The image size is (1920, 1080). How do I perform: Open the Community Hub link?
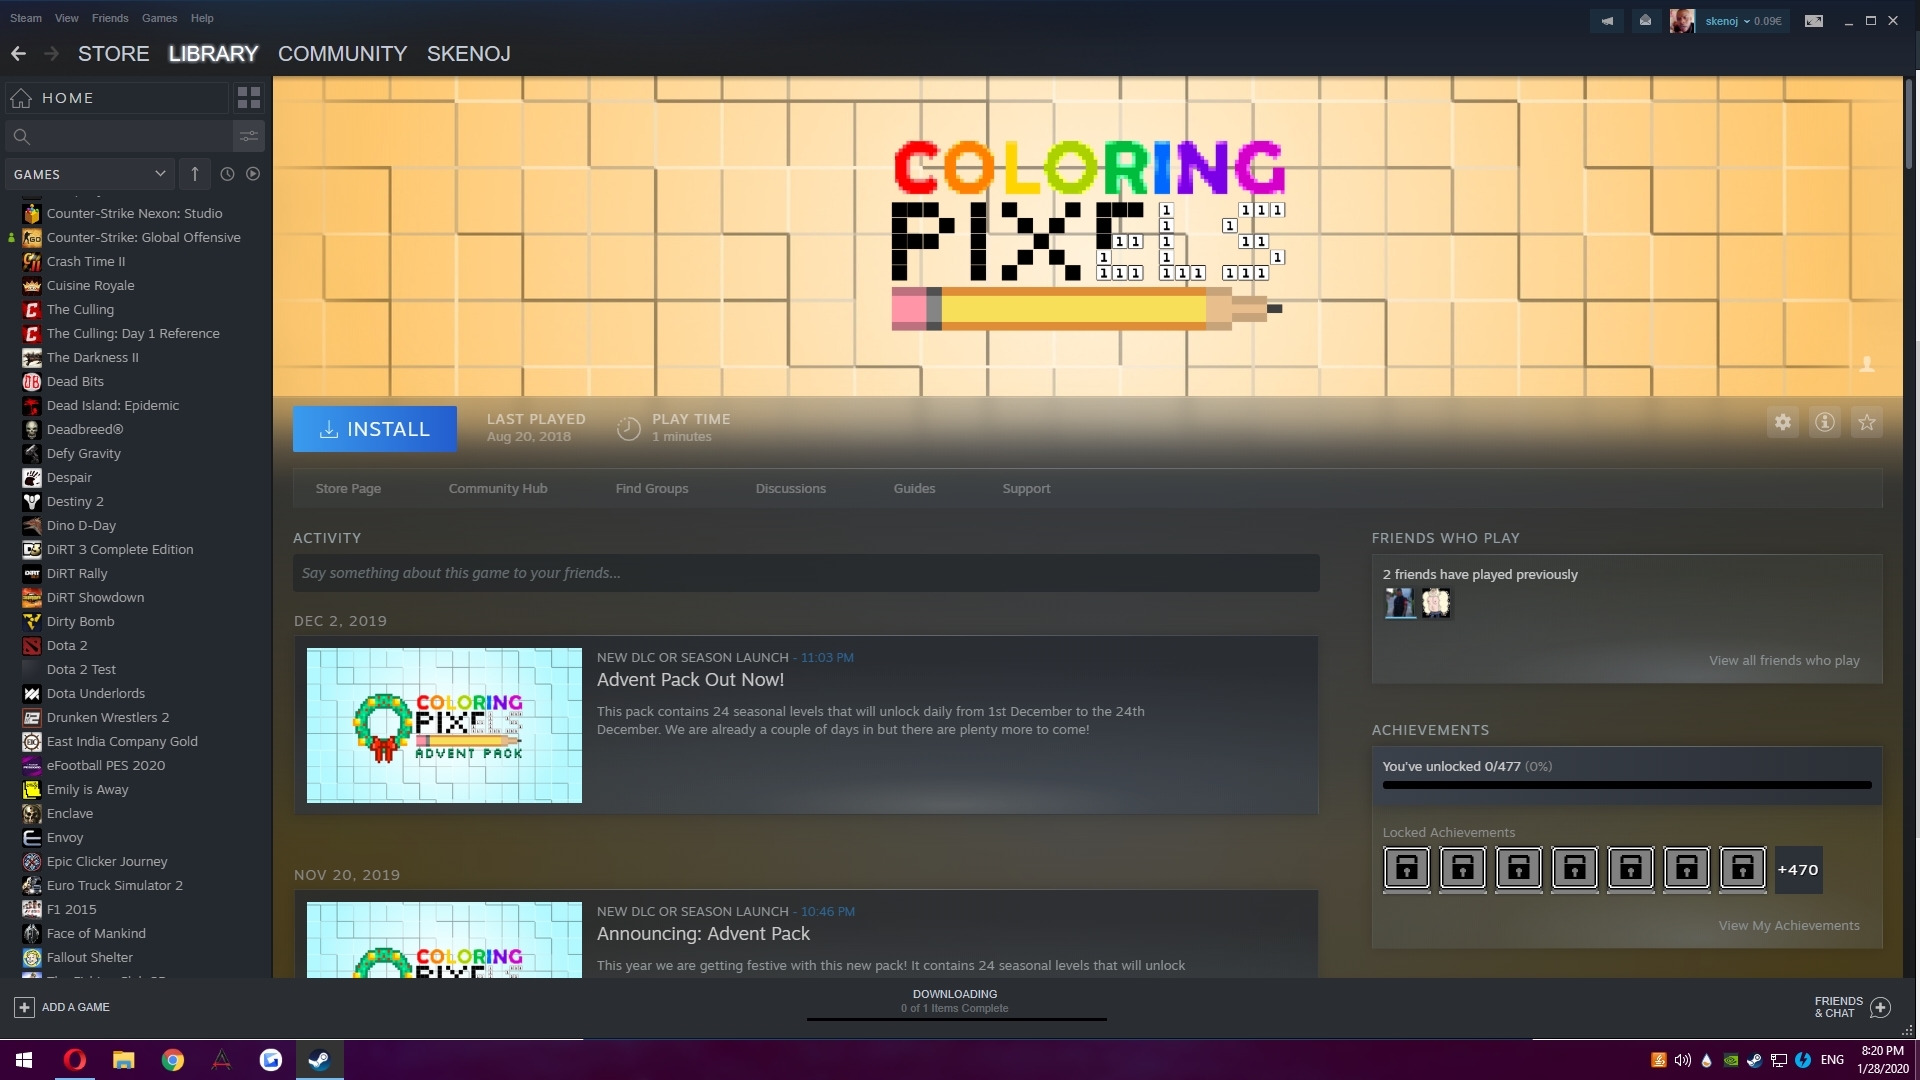(498, 489)
